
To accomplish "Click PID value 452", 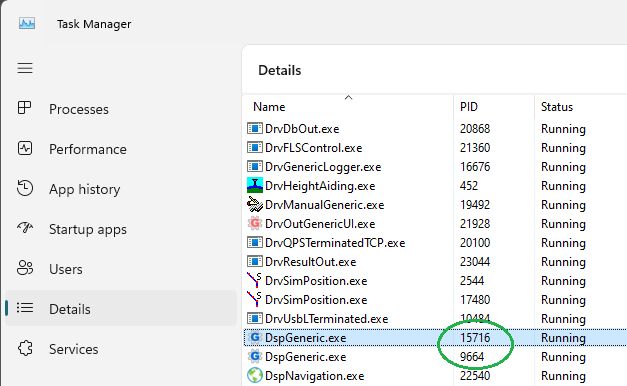I will (x=469, y=186).
